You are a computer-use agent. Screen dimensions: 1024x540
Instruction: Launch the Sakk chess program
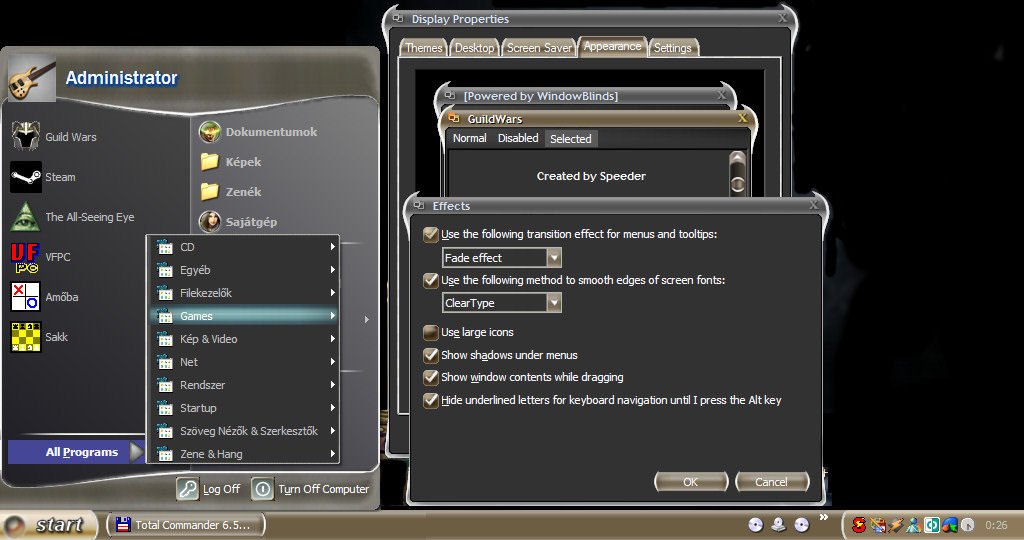coord(56,337)
